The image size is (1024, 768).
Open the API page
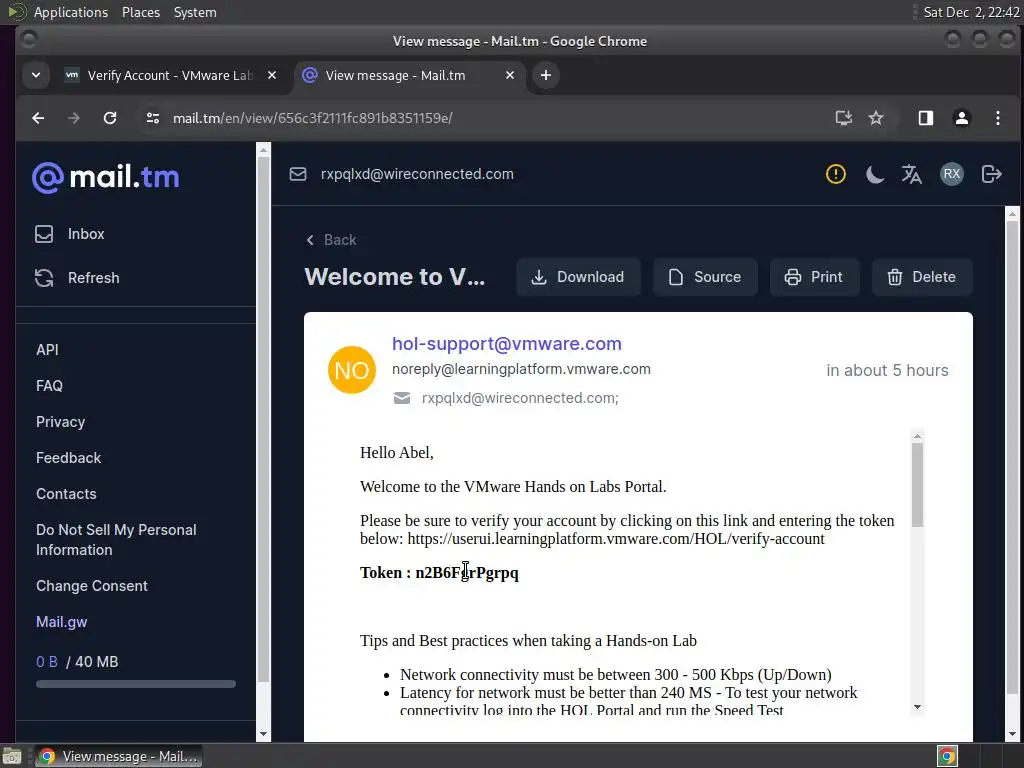47,350
